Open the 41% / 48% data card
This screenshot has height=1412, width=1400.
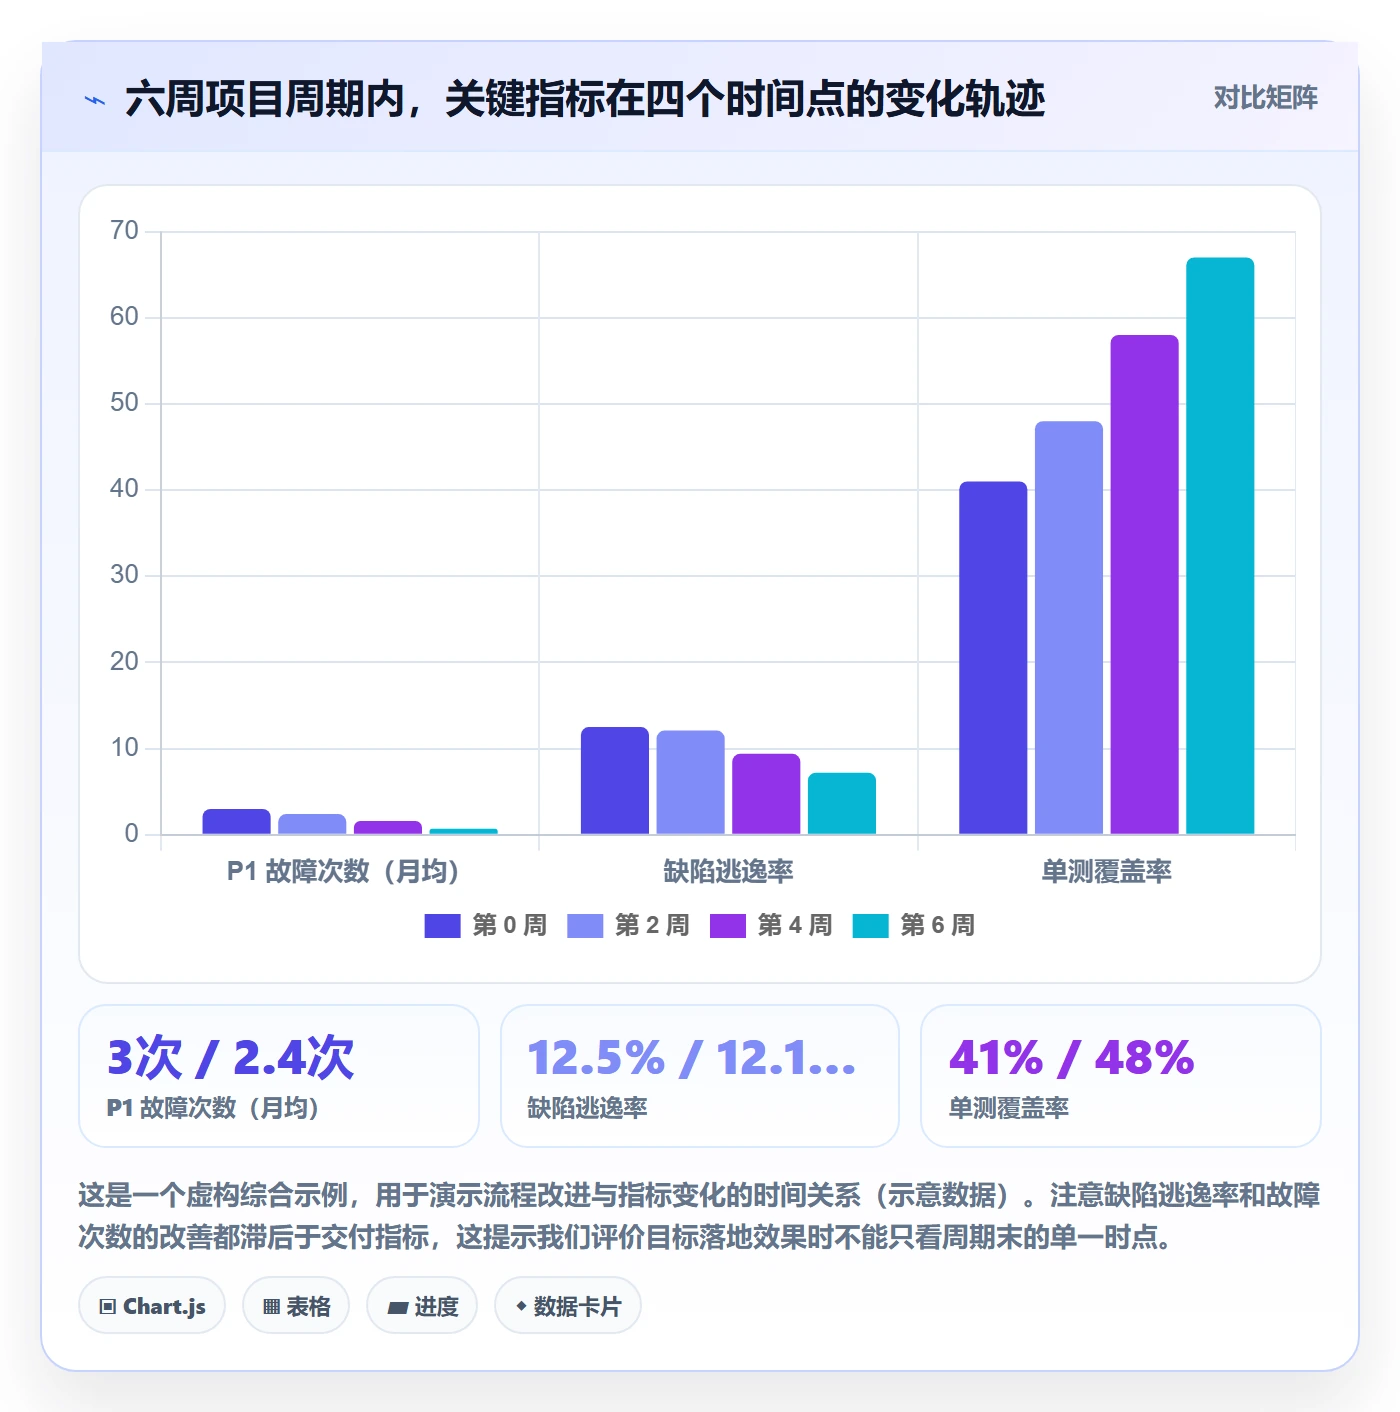tap(1121, 1076)
